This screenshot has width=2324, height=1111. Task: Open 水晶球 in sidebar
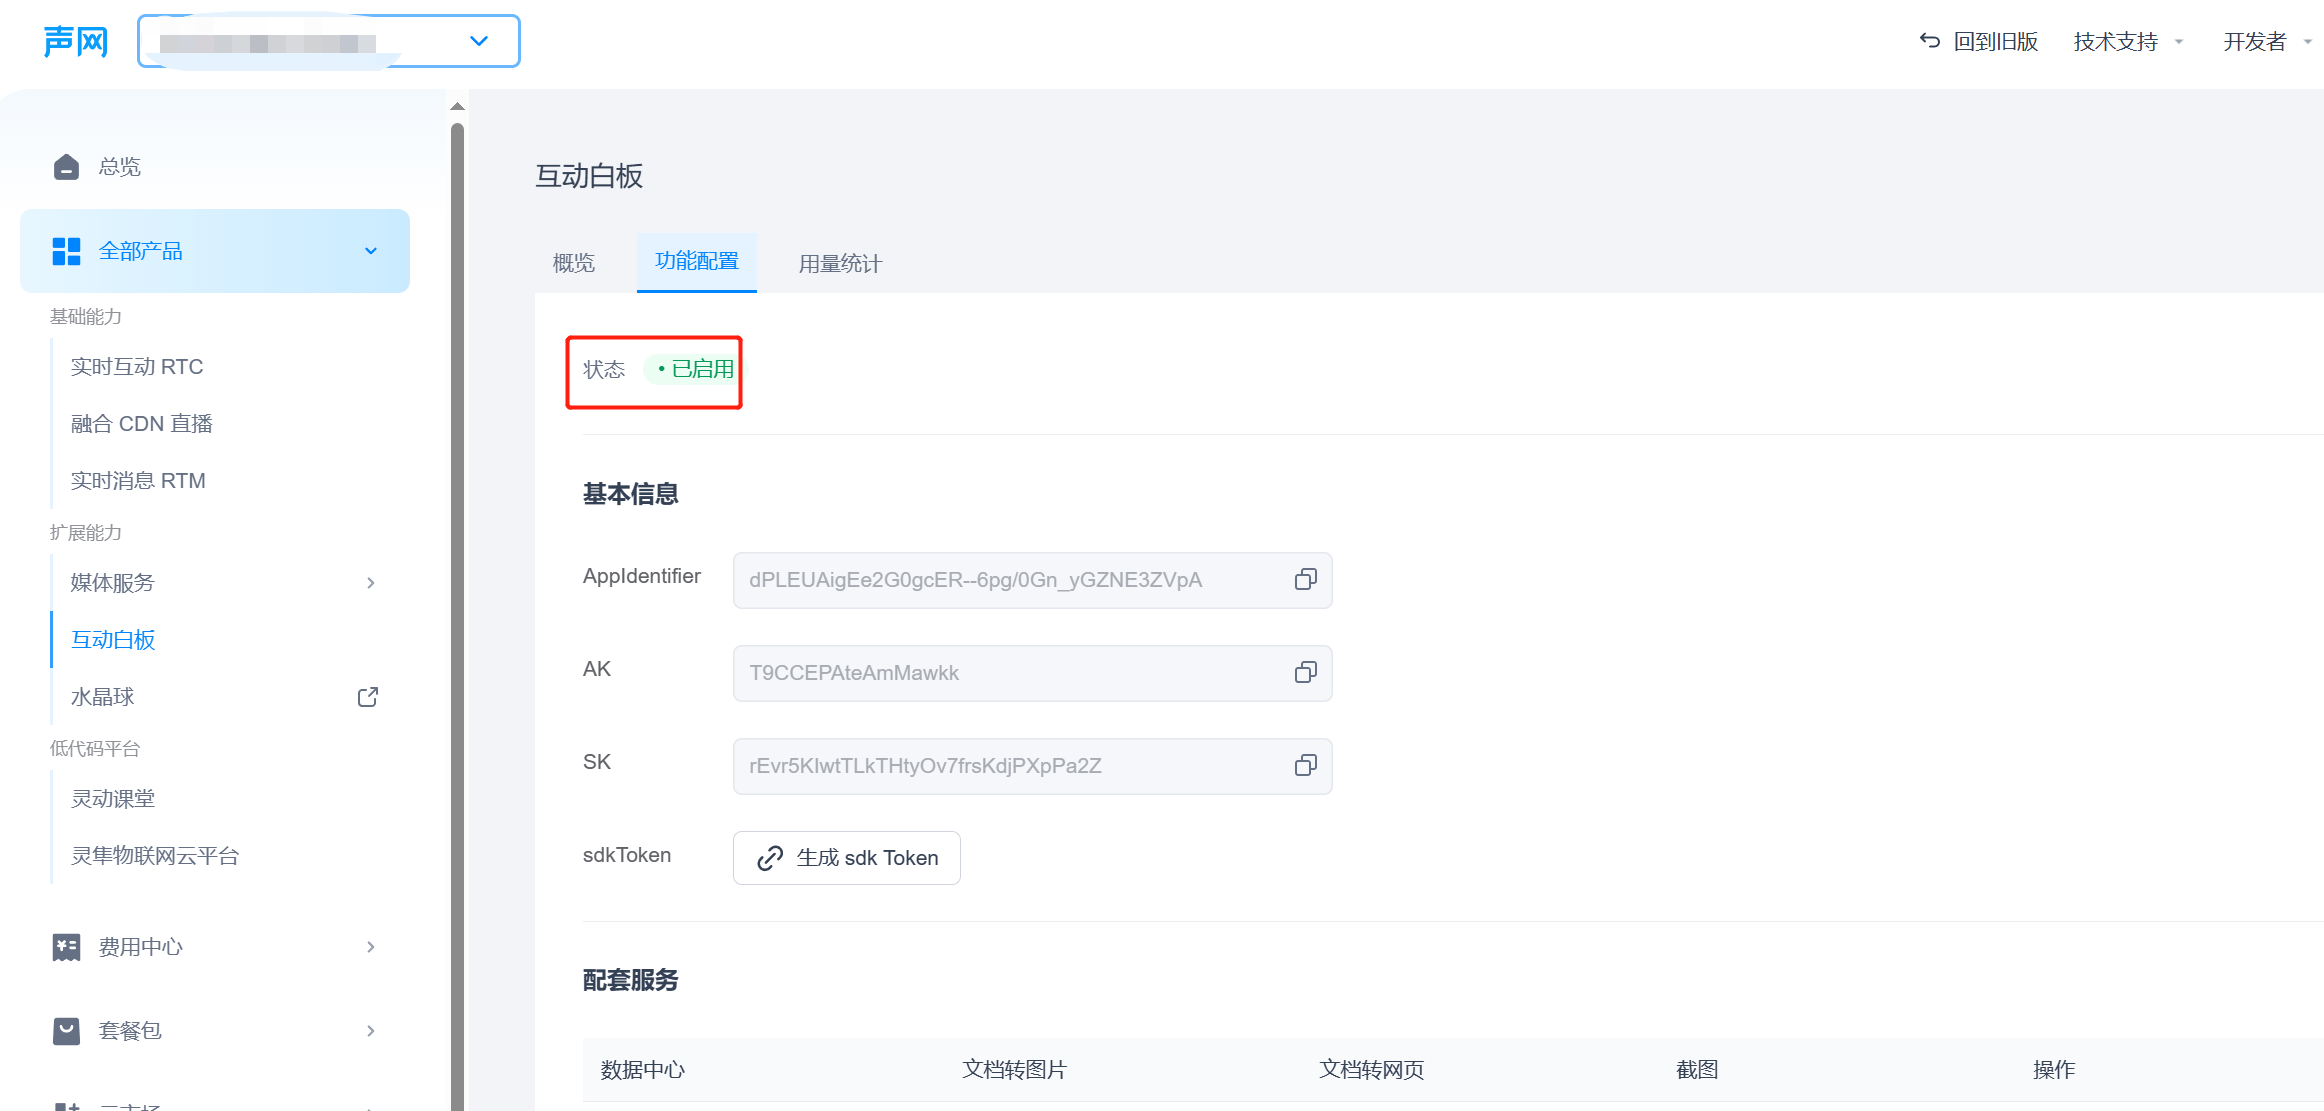click(x=102, y=697)
